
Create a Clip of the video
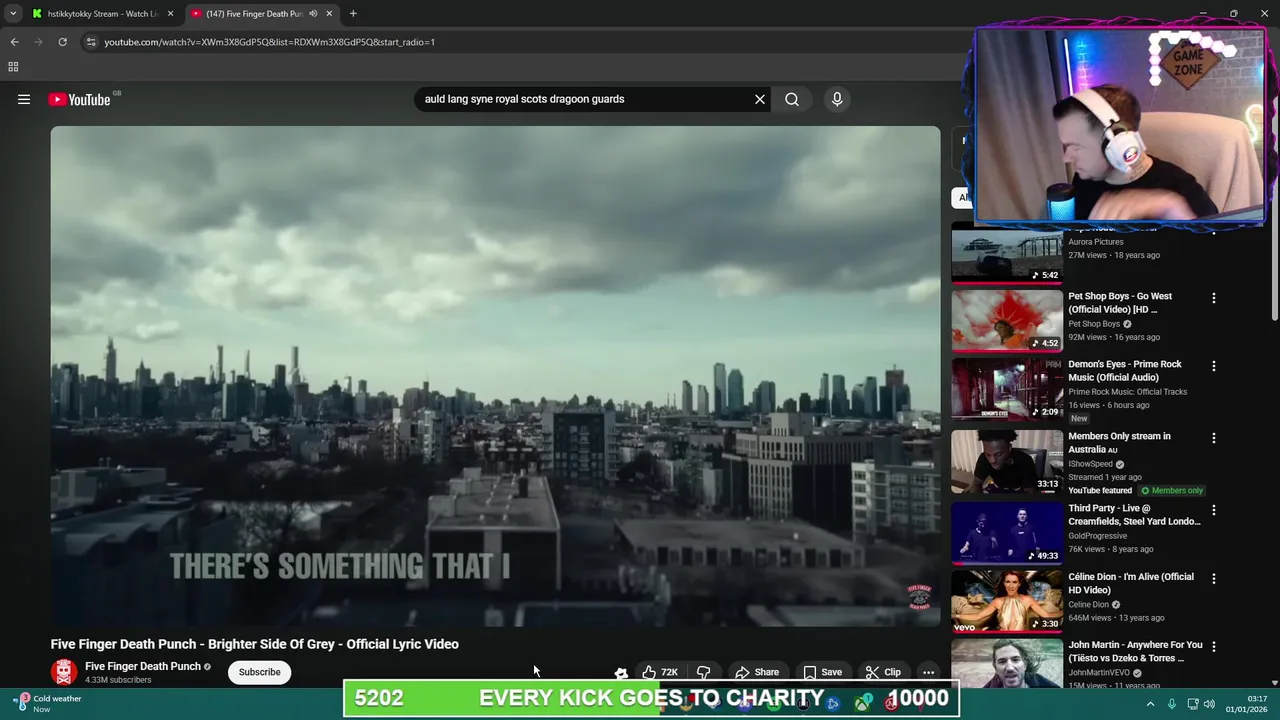(883, 672)
